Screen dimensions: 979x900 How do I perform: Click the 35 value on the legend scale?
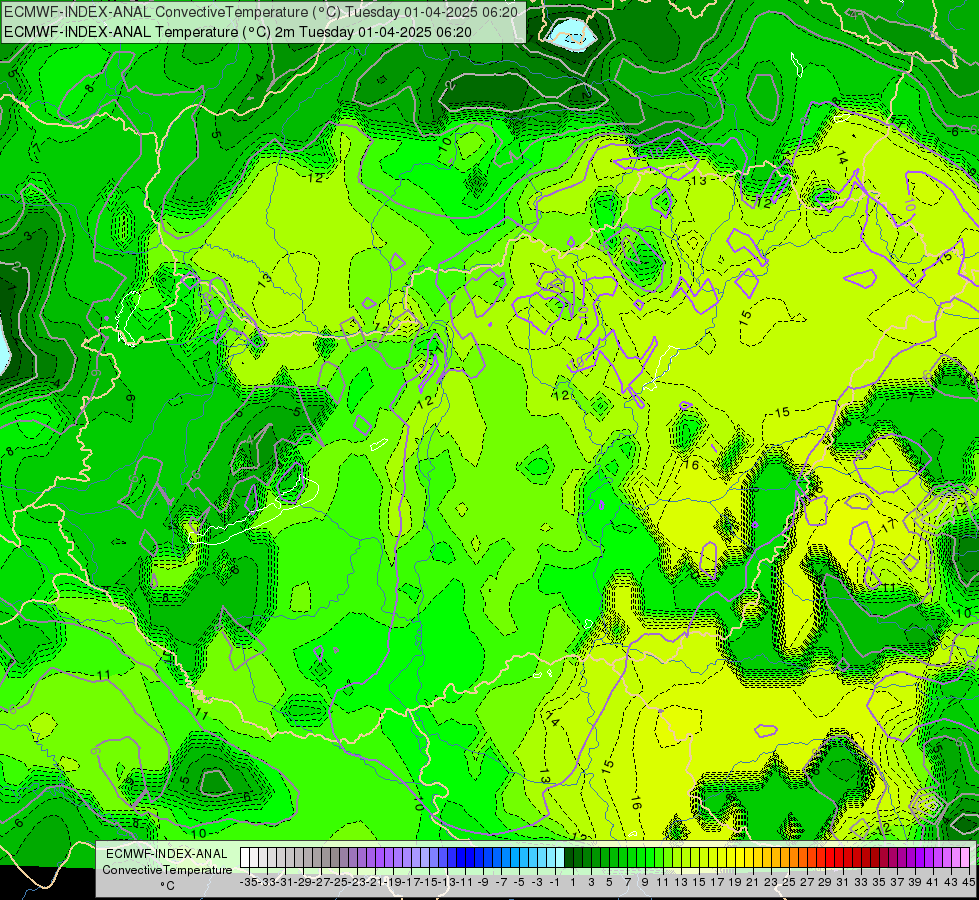(878, 882)
